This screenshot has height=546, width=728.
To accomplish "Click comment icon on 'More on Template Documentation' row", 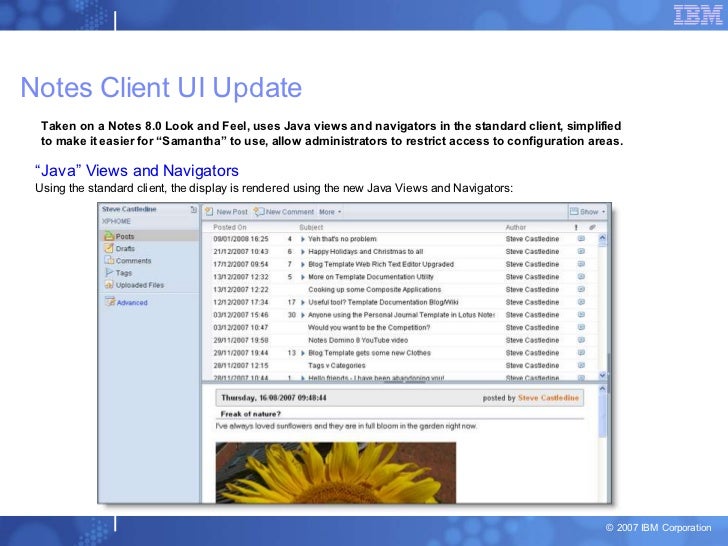I will point(581,277).
